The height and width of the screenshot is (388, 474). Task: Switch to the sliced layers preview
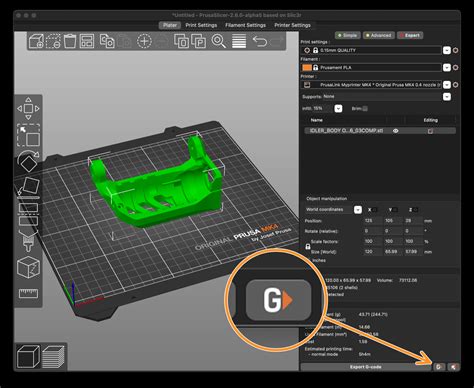53,357
